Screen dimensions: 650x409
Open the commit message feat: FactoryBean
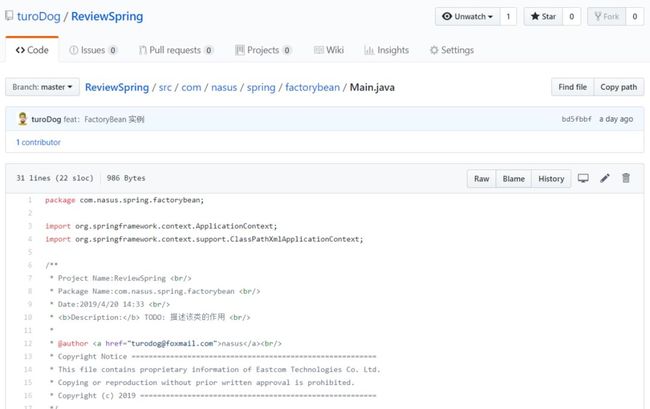coord(104,119)
